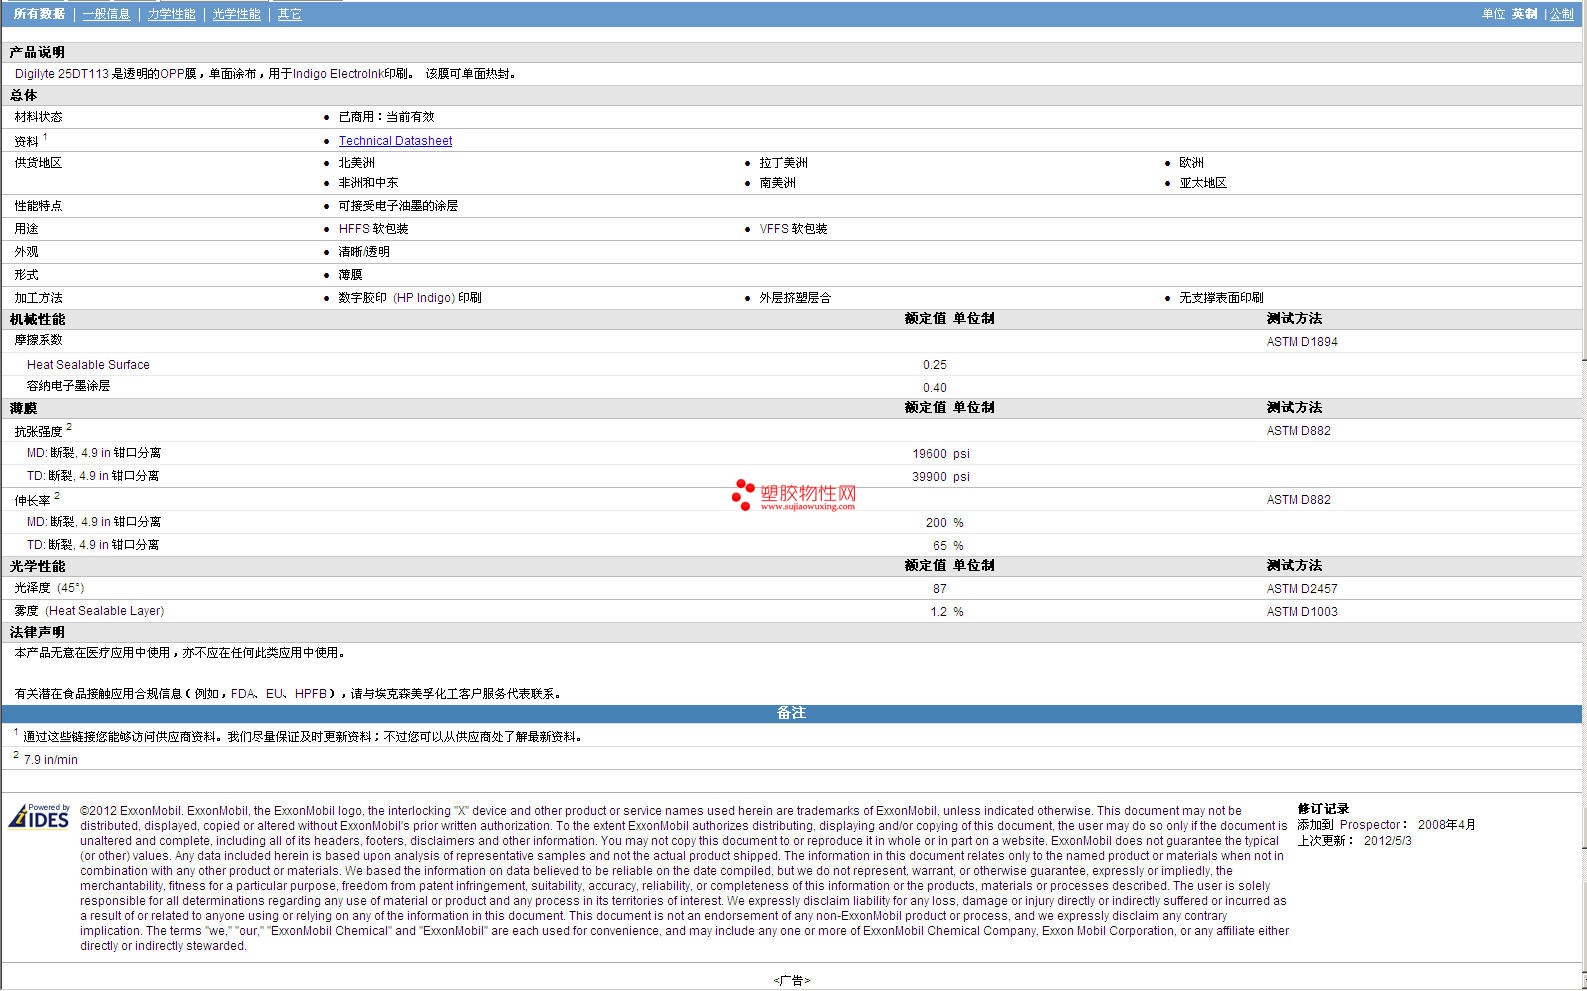Click 无支撑表面印刷 processing entry
Viewport: 1587px width, 991px height.
point(1221,298)
